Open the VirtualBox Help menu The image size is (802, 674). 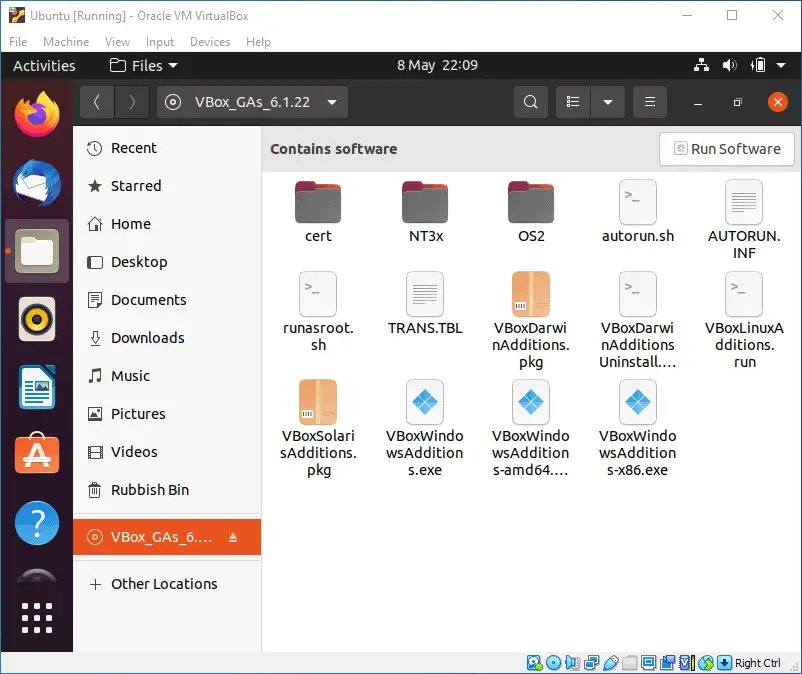pyautogui.click(x=258, y=42)
